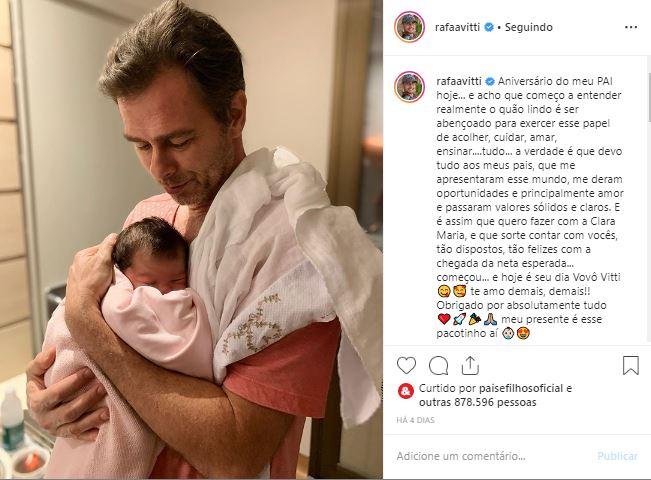Click the photo of man holding baby
651x480 pixels.
click(x=191, y=240)
